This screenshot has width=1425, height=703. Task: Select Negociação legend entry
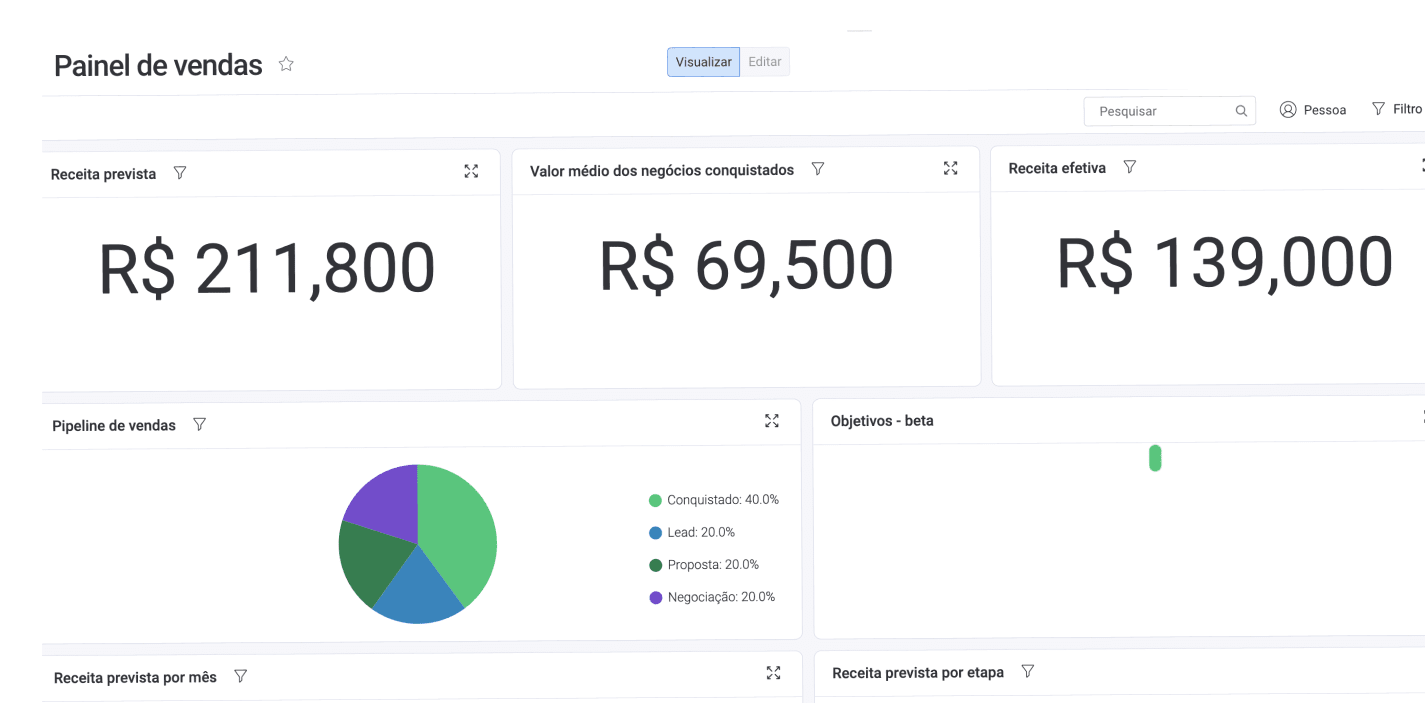[x=712, y=597]
